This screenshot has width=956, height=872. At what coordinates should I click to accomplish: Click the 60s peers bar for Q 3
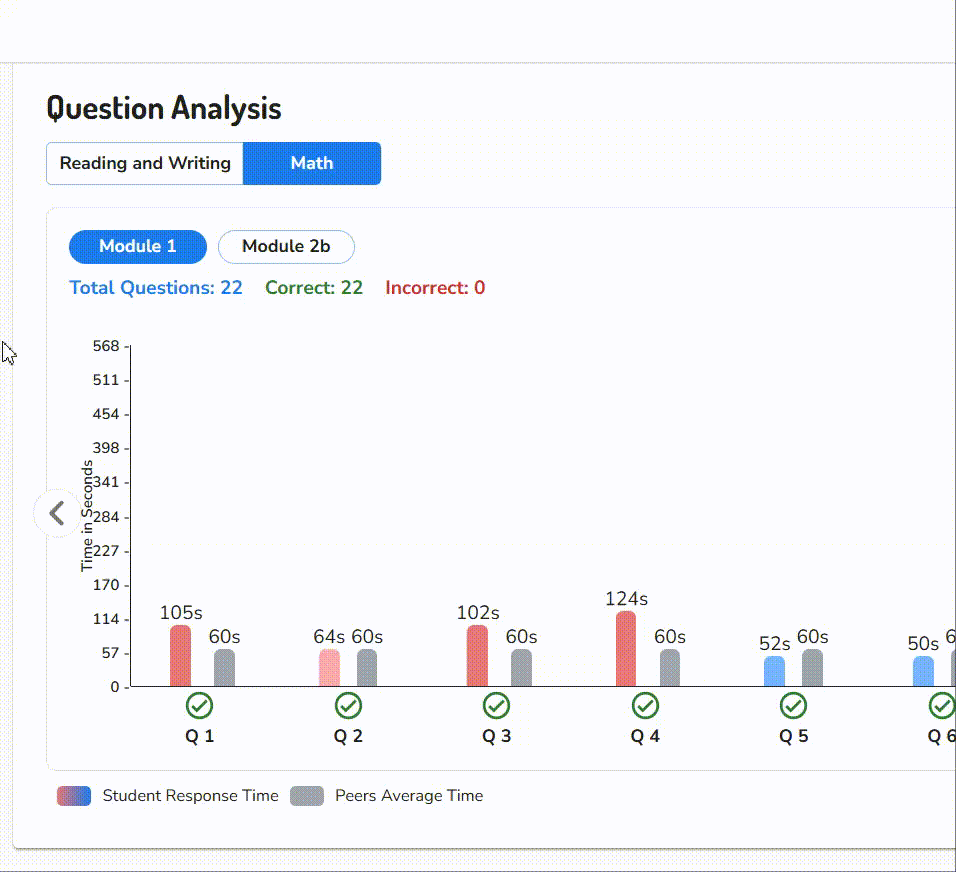(523, 665)
